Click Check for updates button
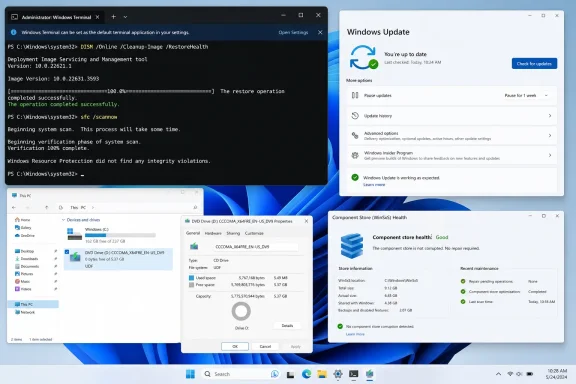Screen dimensions: 576x384 click(534, 64)
